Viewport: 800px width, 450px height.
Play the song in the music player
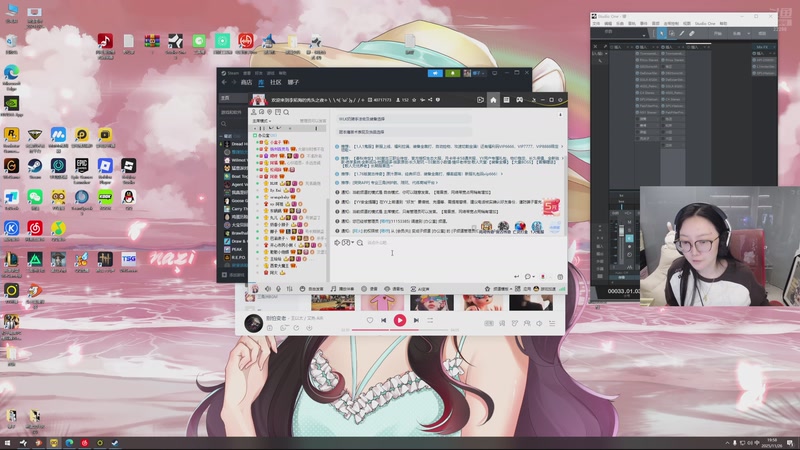[399, 320]
